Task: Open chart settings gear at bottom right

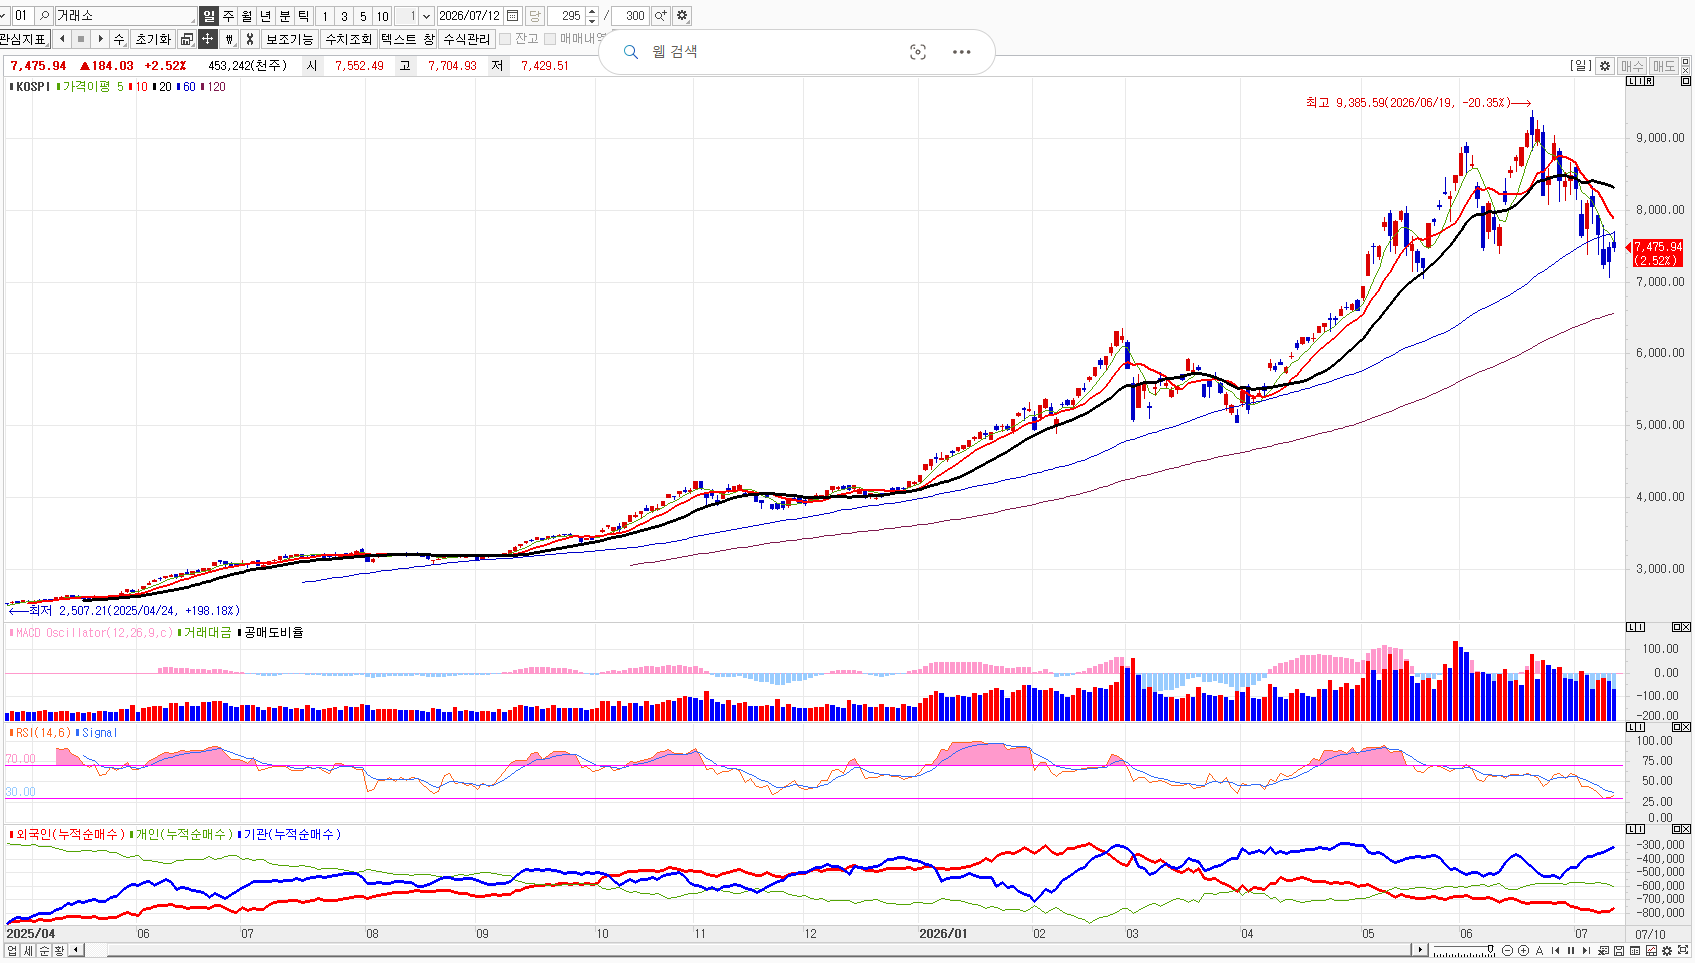Action: pyautogui.click(x=1667, y=950)
